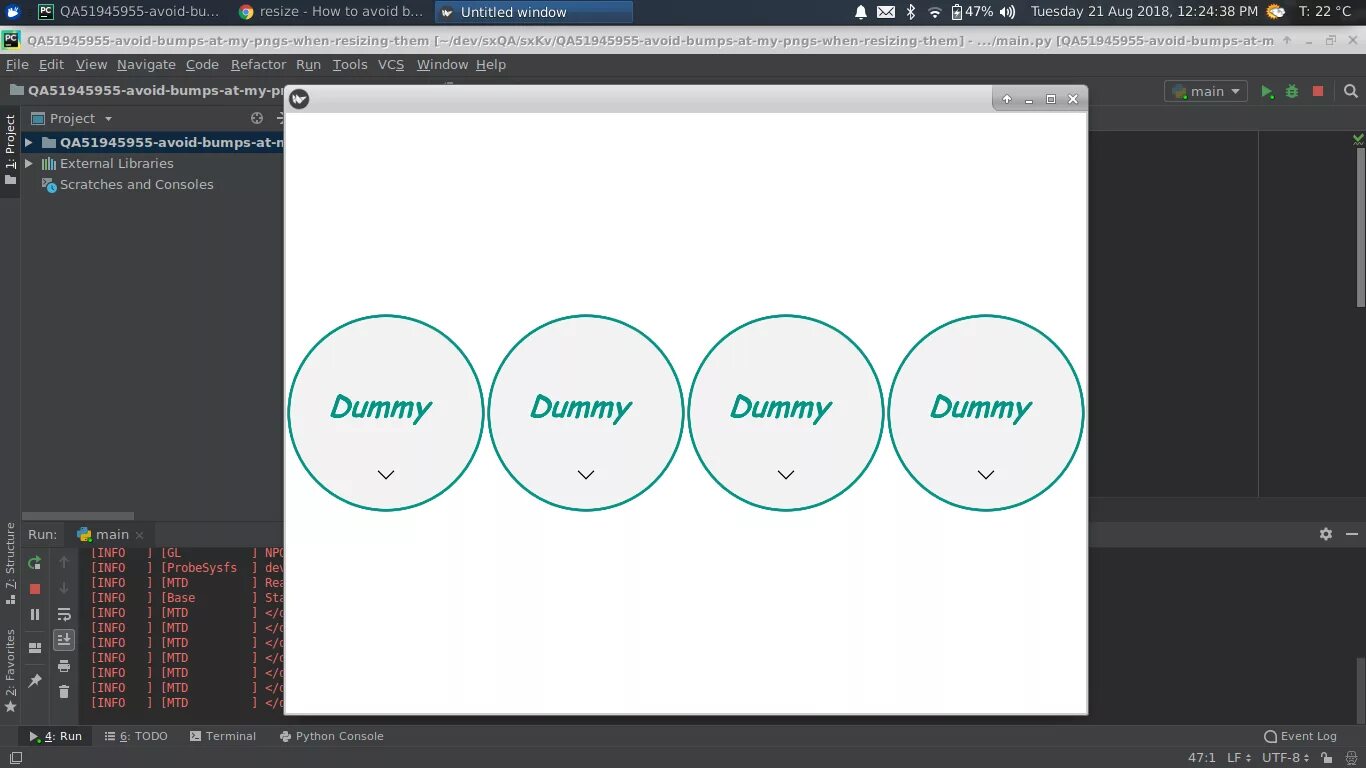This screenshot has width=1366, height=768.
Task: Open the first Dummy circle's chevron
Action: click(x=386, y=475)
